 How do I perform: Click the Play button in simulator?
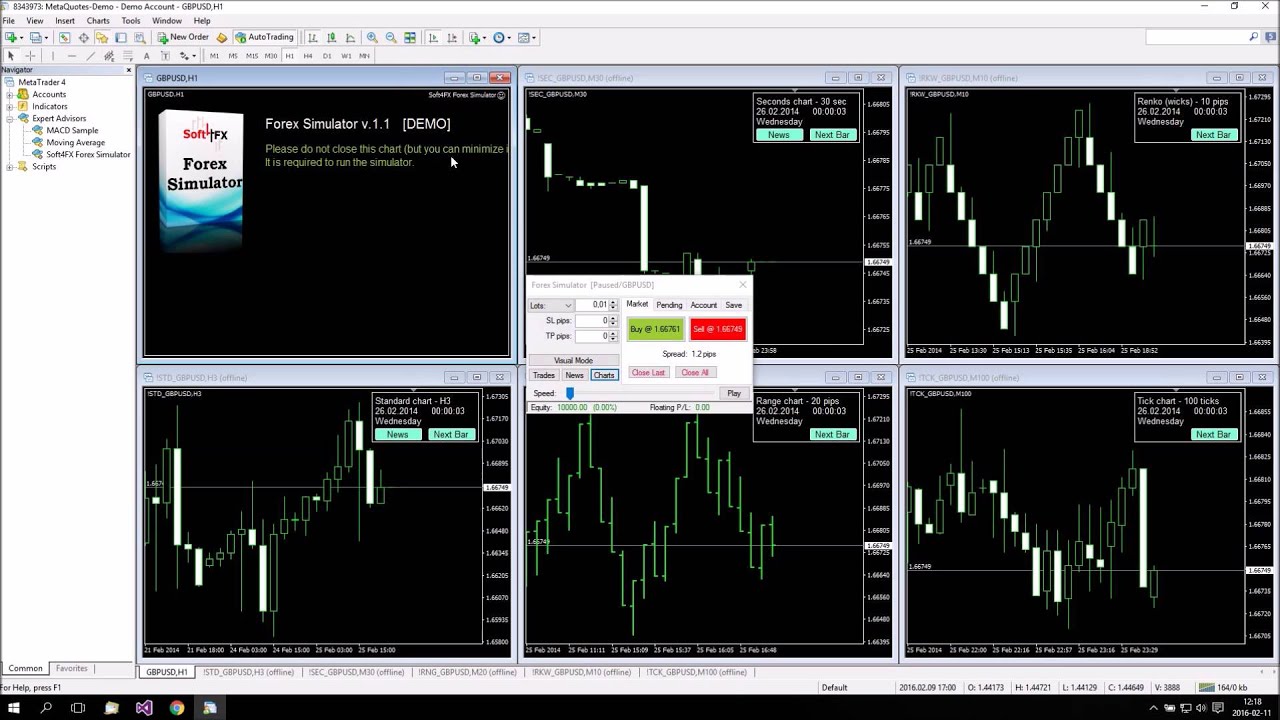pos(734,393)
